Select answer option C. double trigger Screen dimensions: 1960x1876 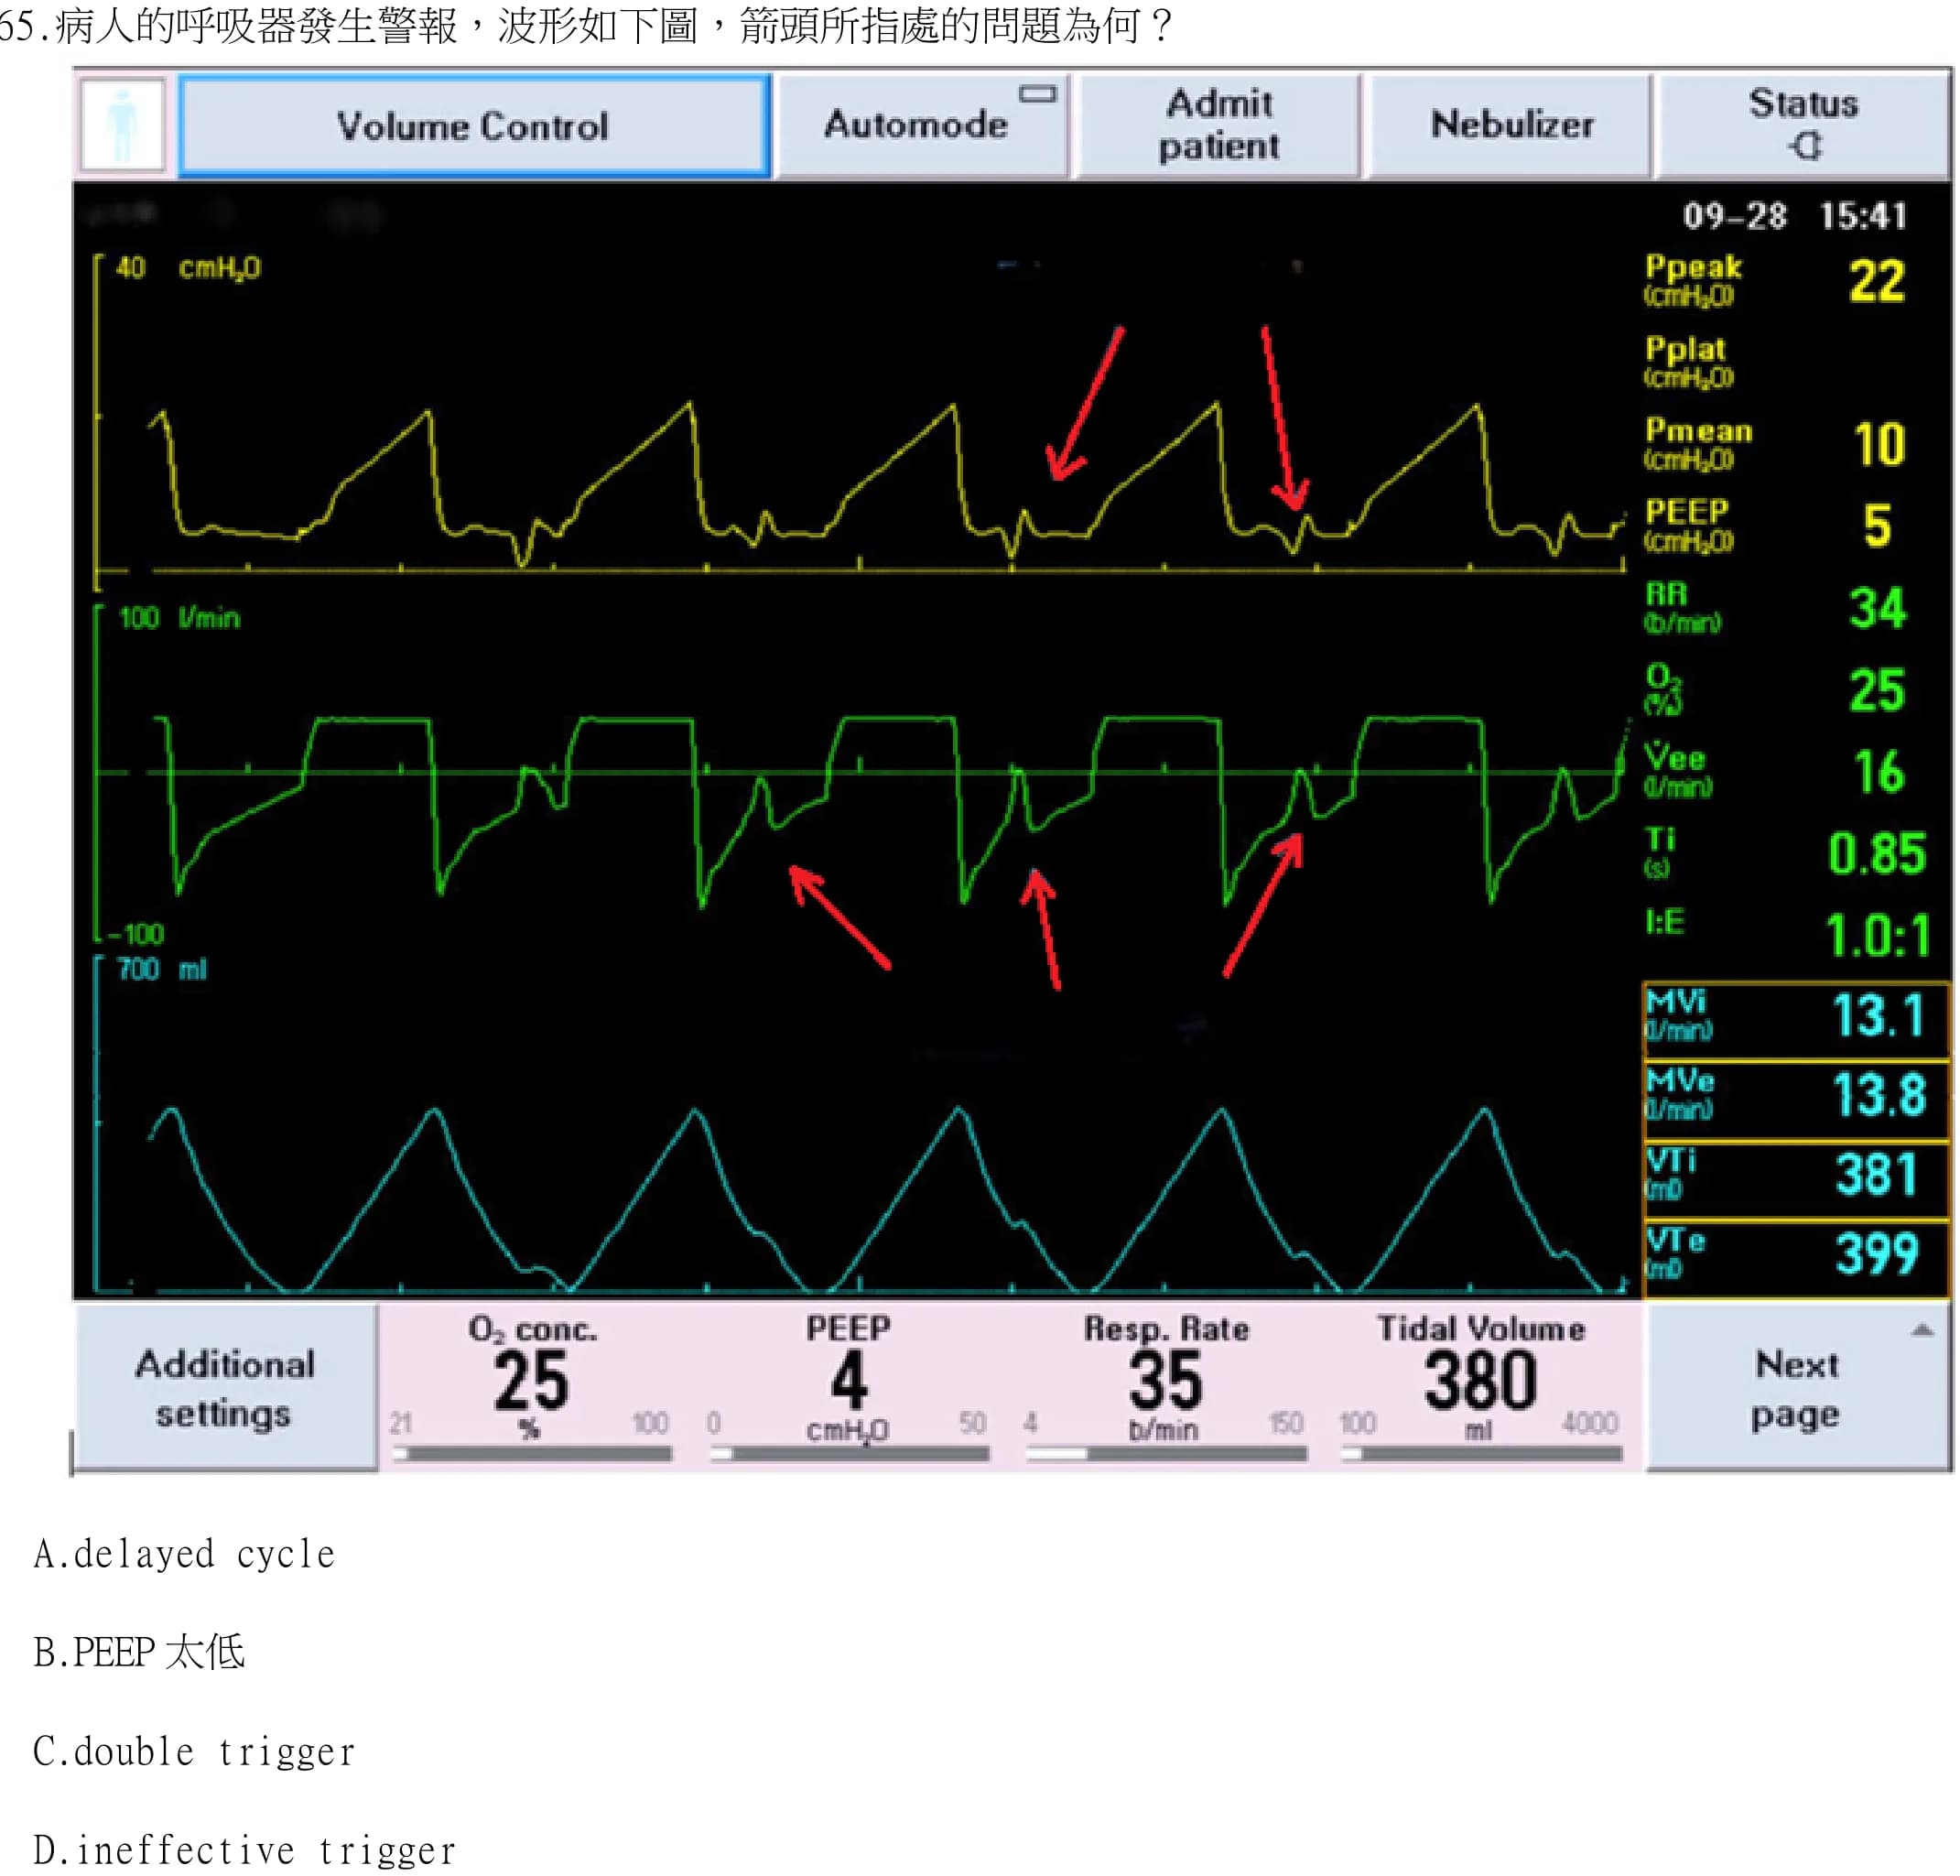point(195,1752)
